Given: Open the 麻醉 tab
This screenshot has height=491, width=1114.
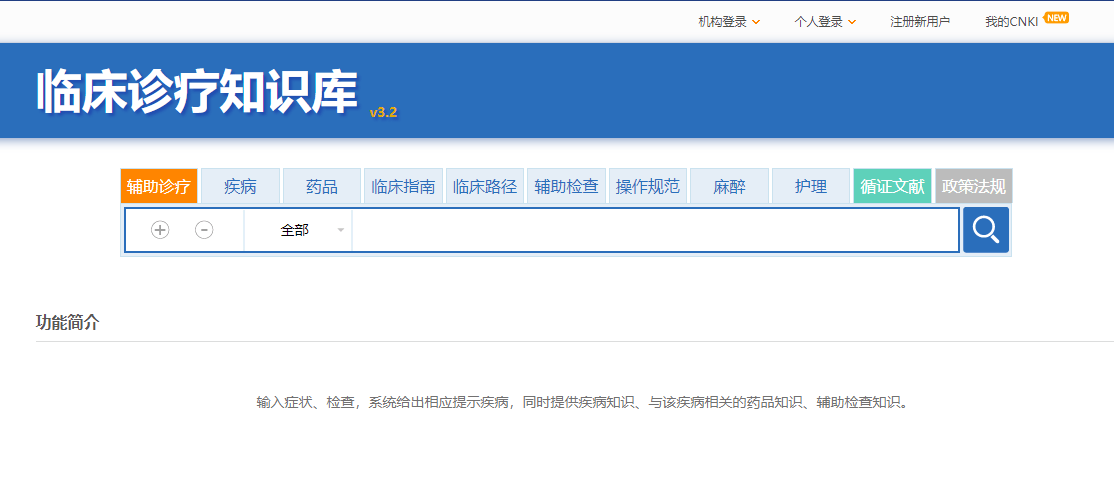Looking at the screenshot, I should pyautogui.click(x=730, y=186).
